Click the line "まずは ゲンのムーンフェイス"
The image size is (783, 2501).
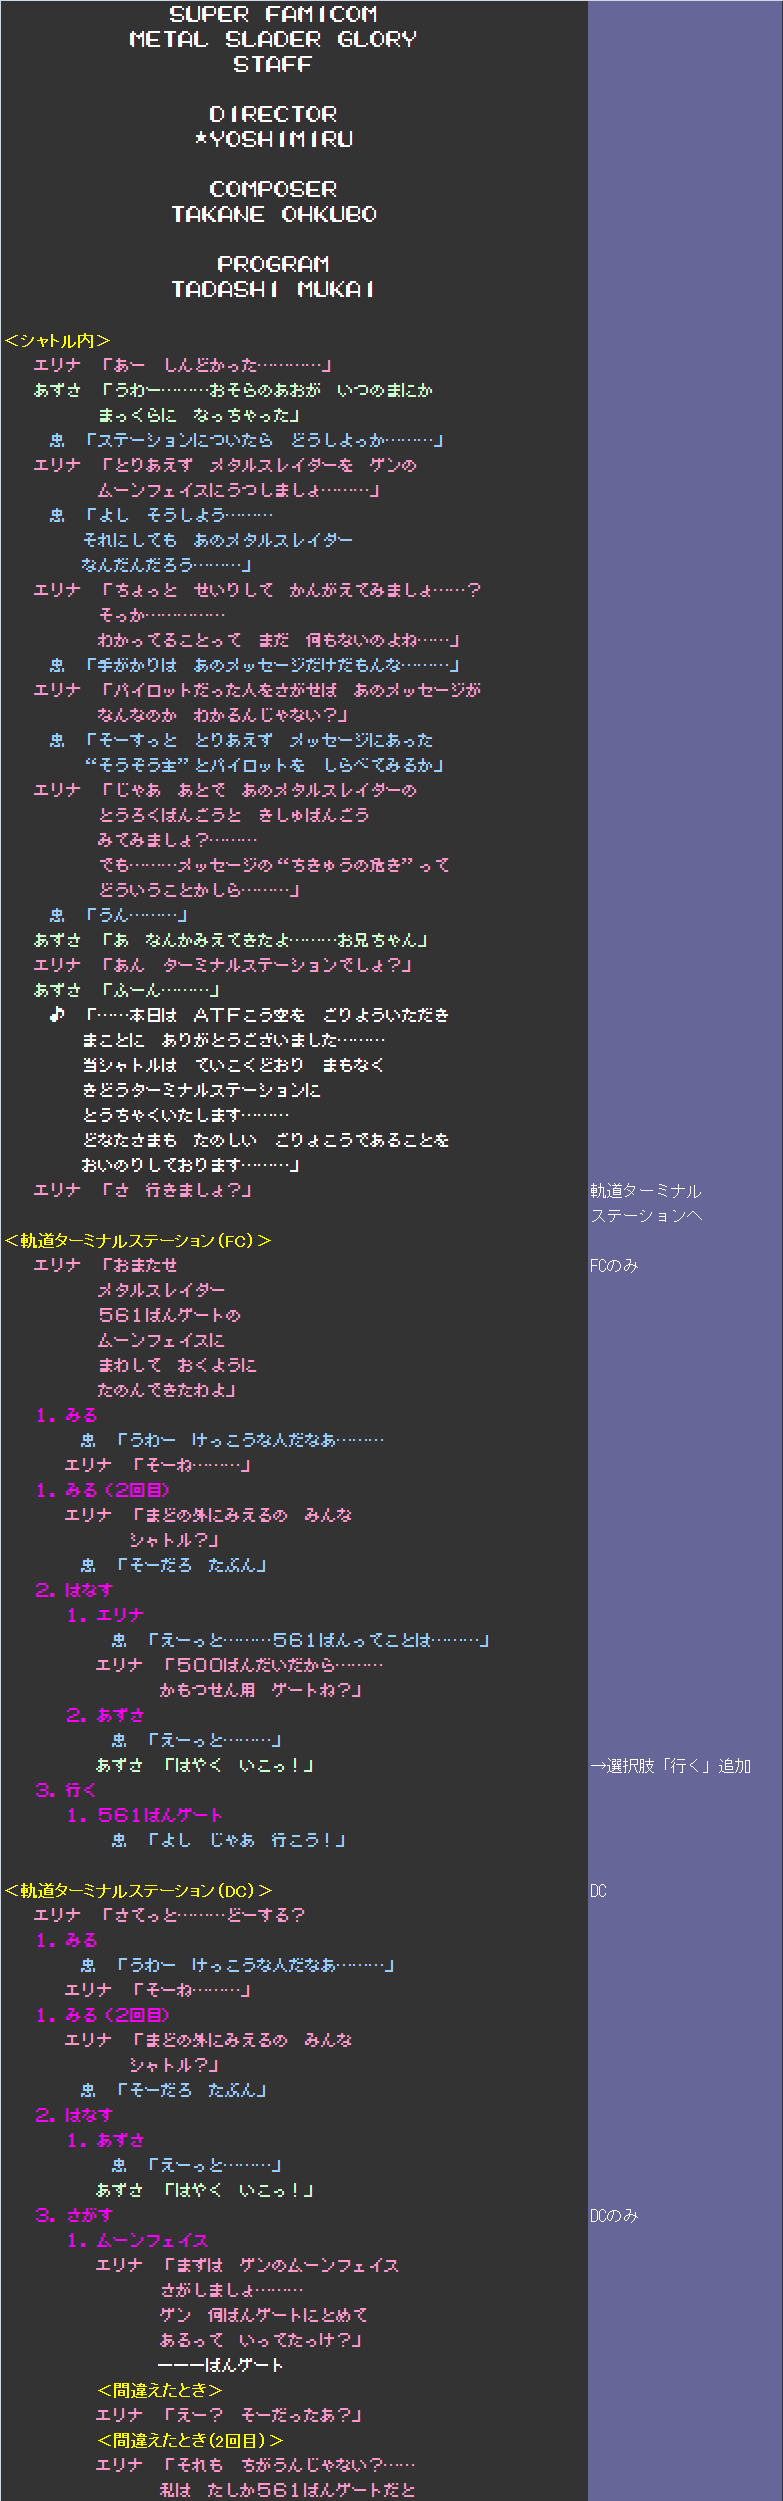click(x=281, y=2265)
